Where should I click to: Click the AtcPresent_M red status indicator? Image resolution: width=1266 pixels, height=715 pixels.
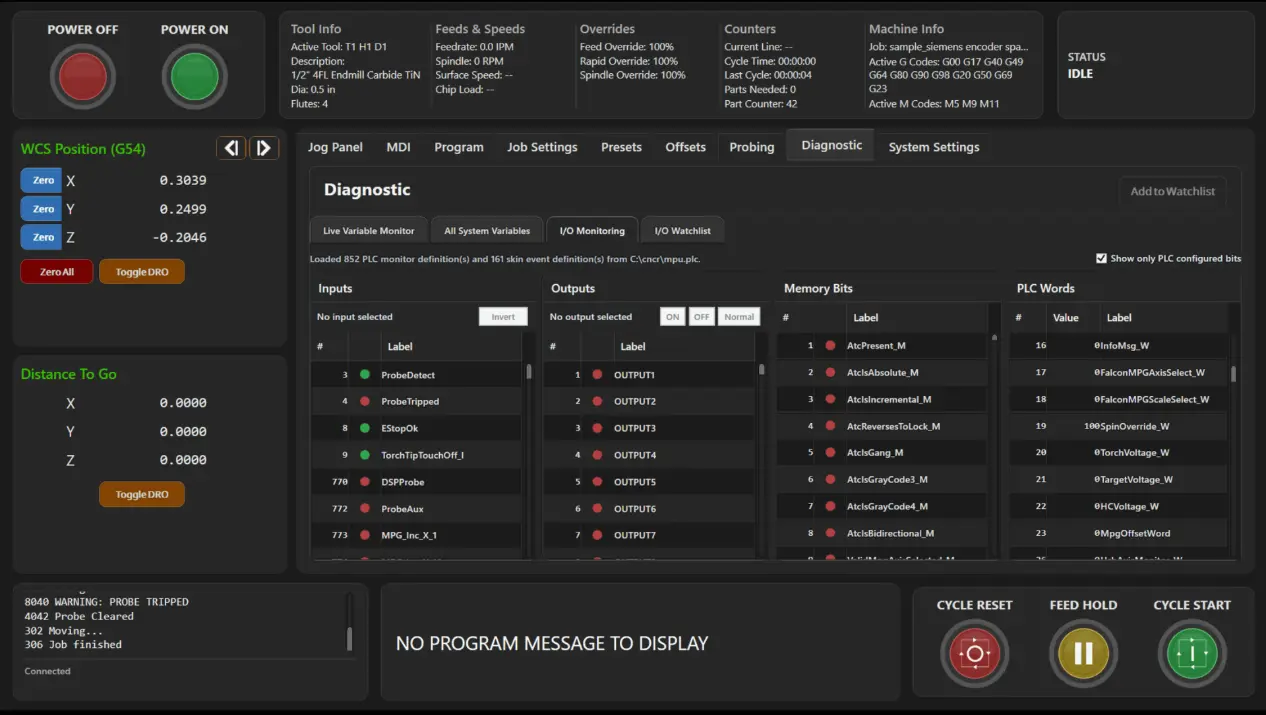point(830,345)
